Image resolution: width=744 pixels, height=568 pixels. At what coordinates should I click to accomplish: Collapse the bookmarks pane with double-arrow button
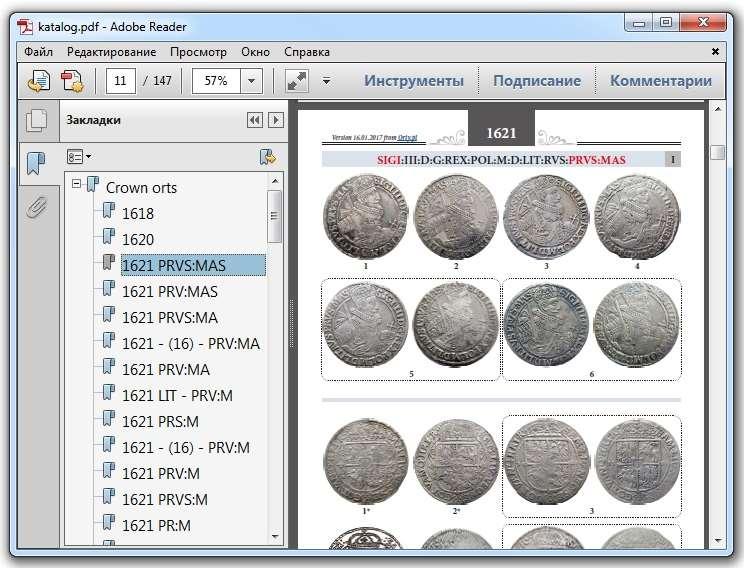[x=255, y=120]
